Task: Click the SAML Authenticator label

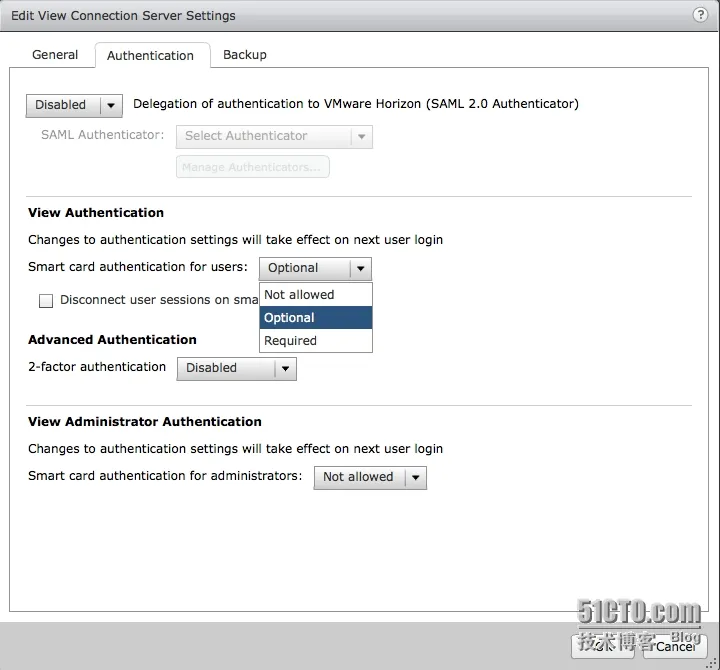Action: (x=102, y=135)
